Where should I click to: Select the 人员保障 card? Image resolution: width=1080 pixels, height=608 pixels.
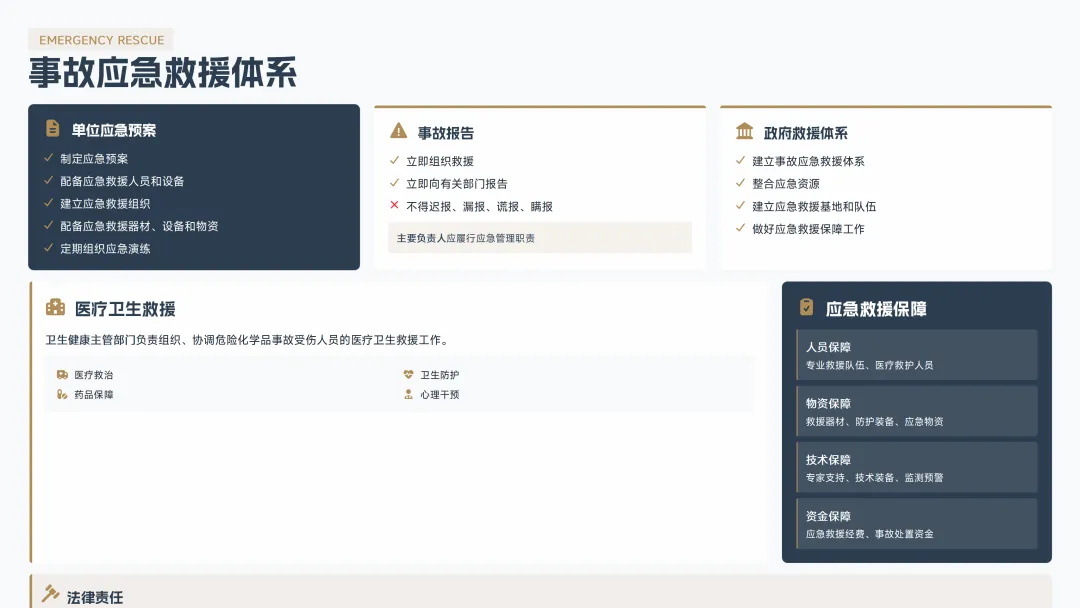pyautogui.click(x=917, y=355)
